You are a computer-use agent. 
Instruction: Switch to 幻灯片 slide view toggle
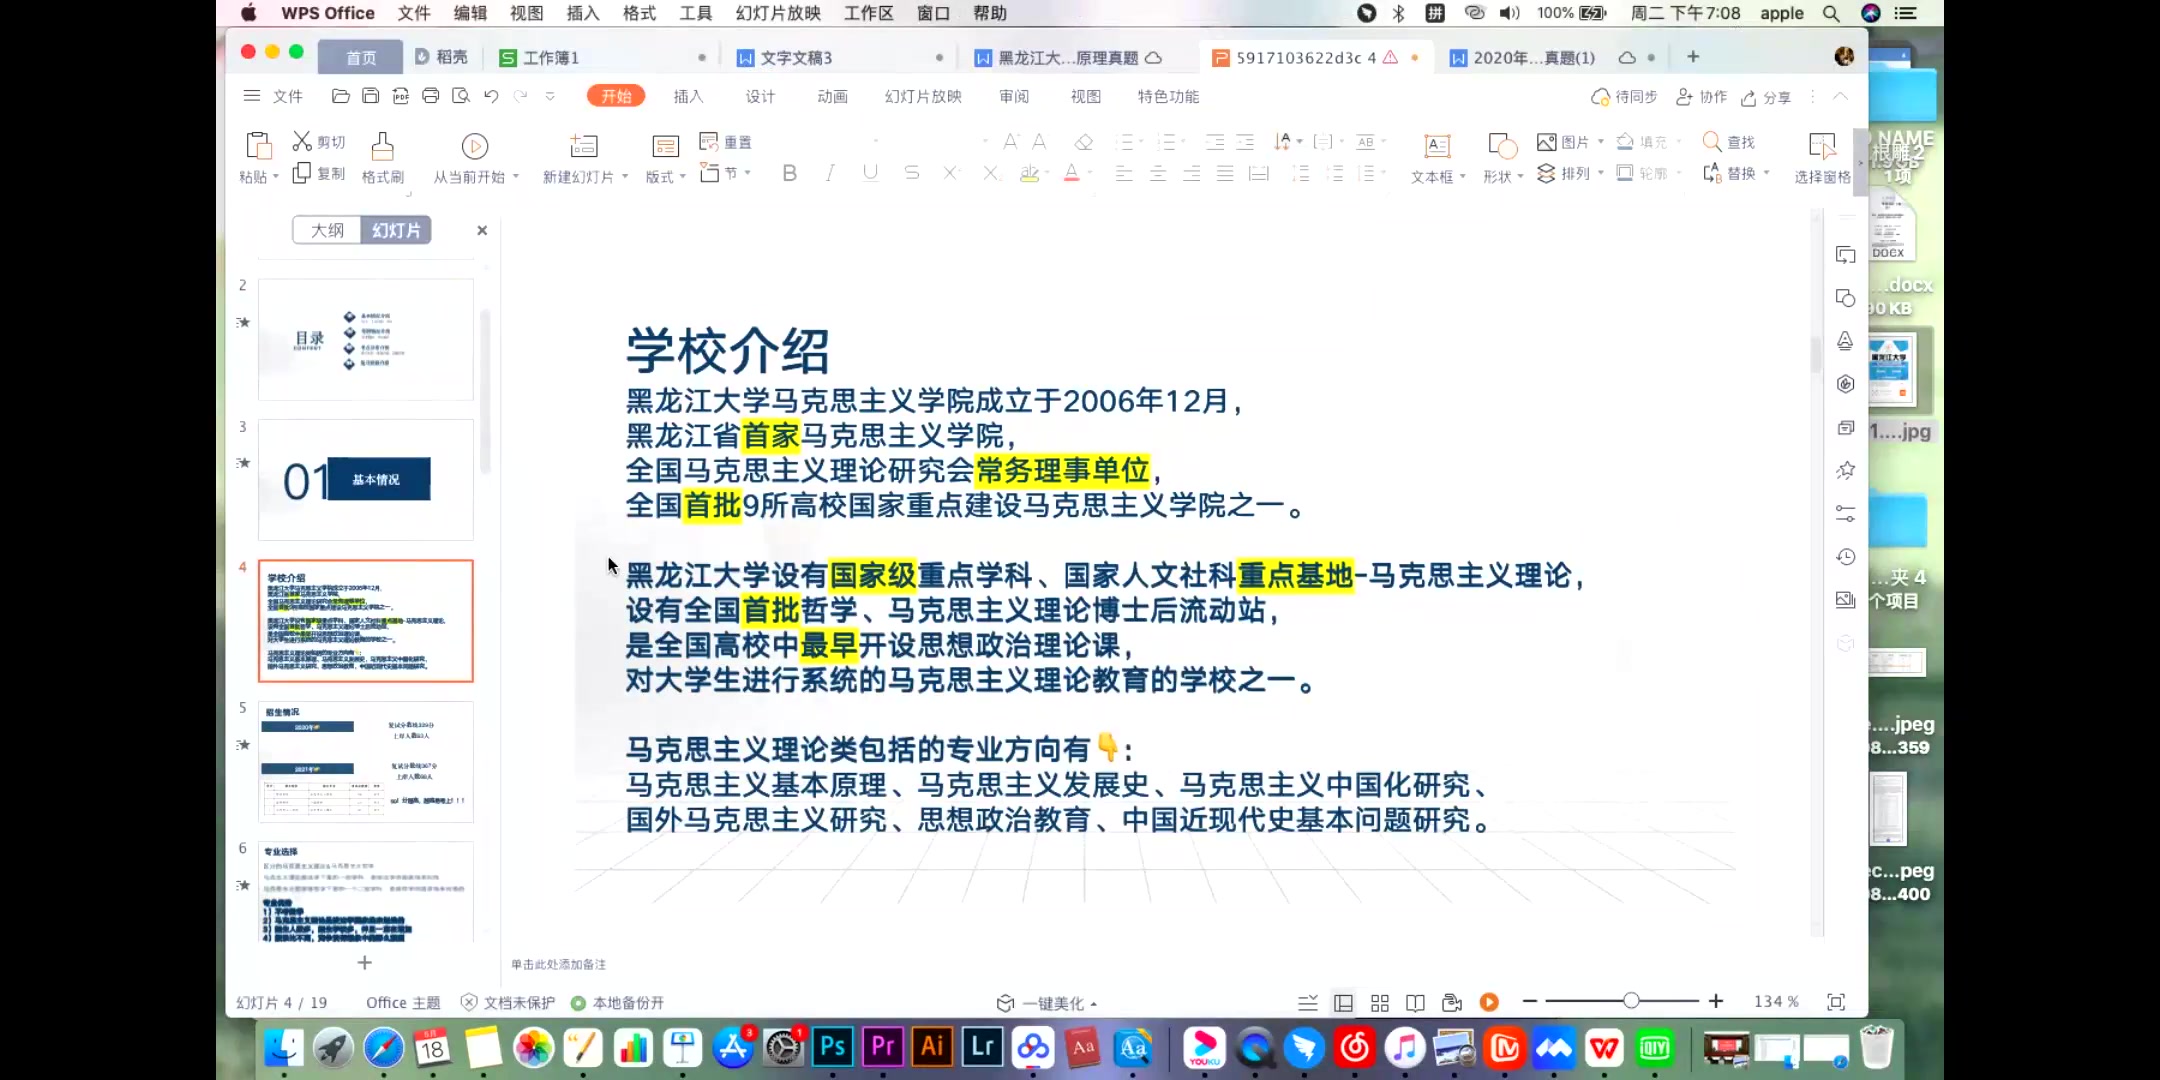395,230
